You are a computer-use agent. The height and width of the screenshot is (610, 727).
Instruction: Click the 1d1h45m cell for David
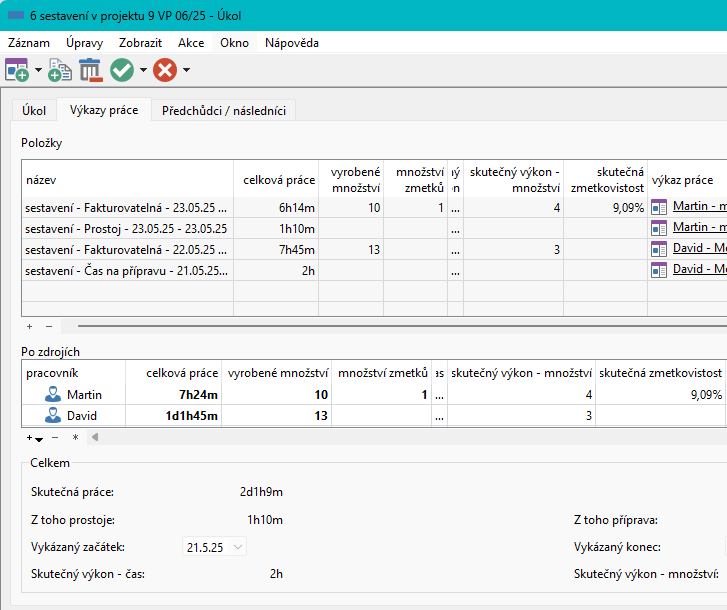[x=174, y=416]
